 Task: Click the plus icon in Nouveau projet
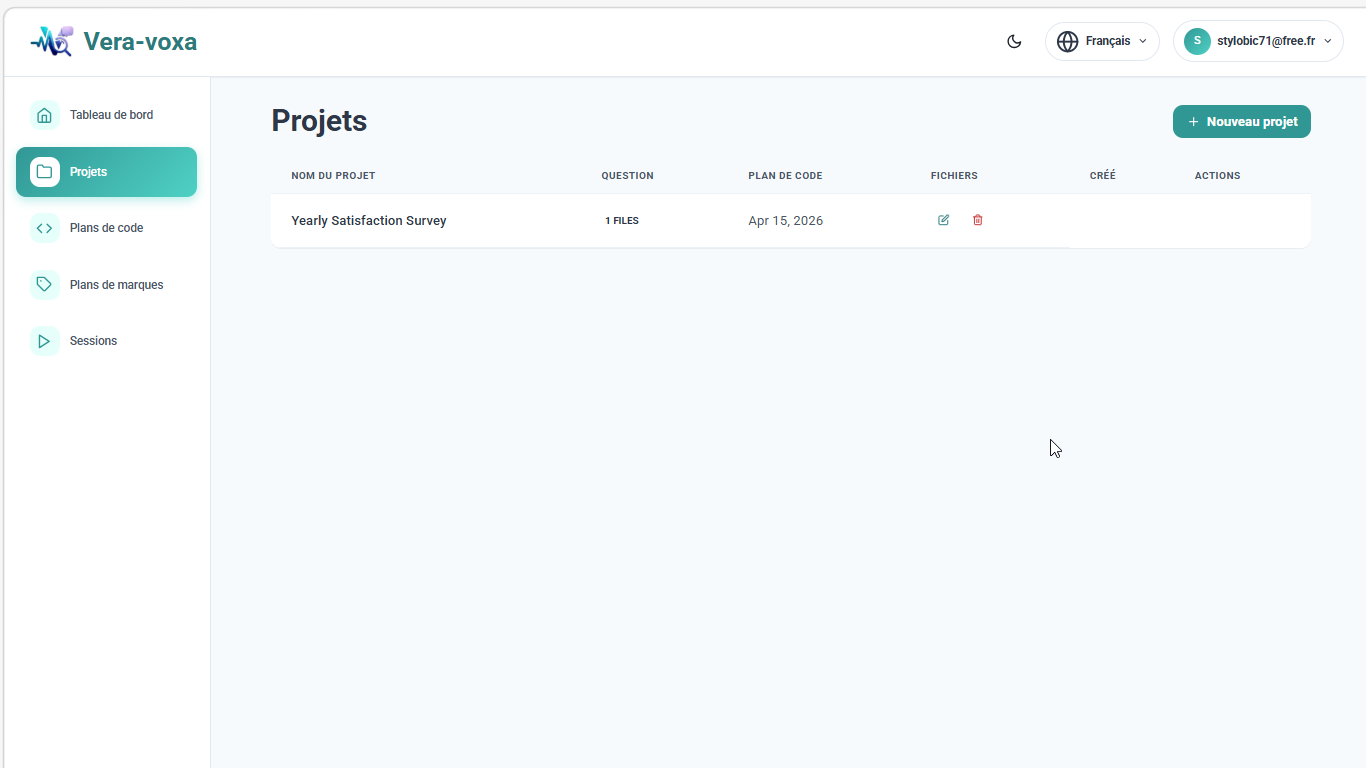pyautogui.click(x=1193, y=122)
